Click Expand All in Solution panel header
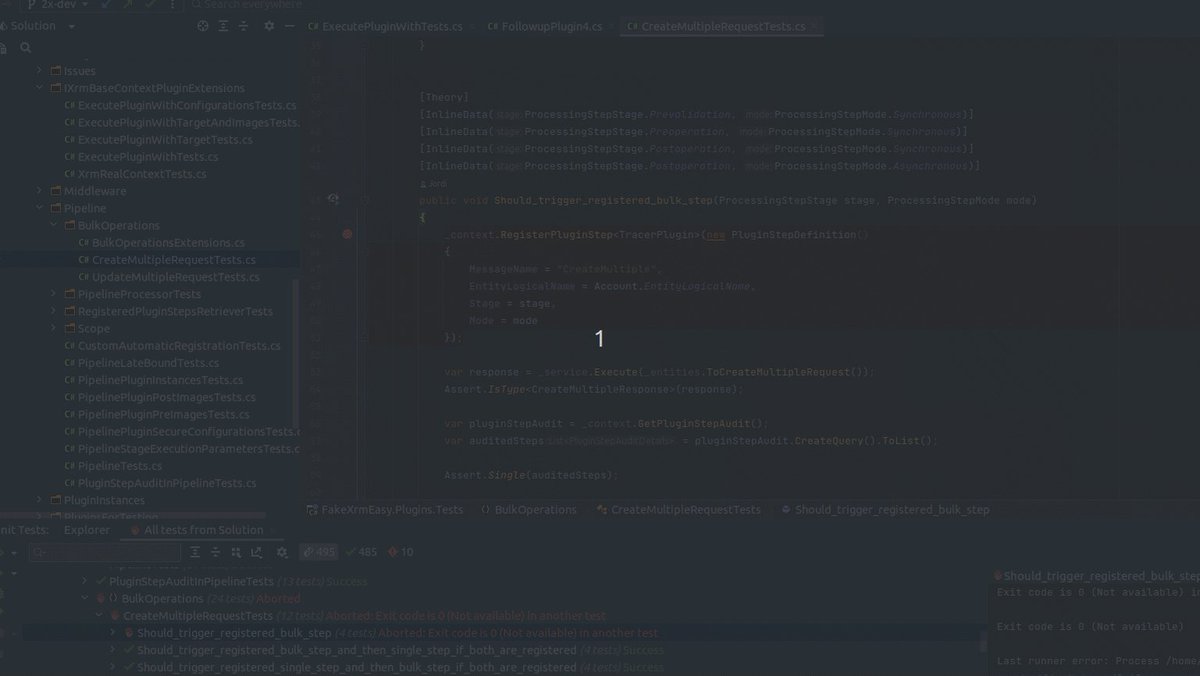This screenshot has height=676, width=1200. [224, 26]
